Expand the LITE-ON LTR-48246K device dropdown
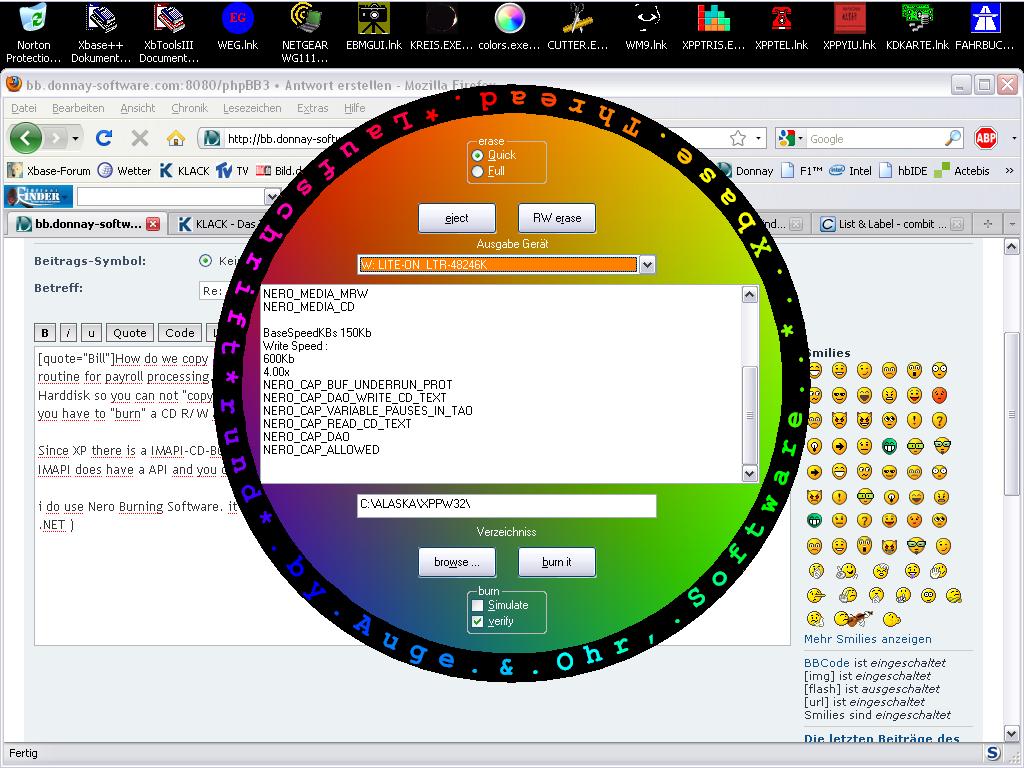Screen dimensions: 1024x768 pyautogui.click(x=647, y=265)
